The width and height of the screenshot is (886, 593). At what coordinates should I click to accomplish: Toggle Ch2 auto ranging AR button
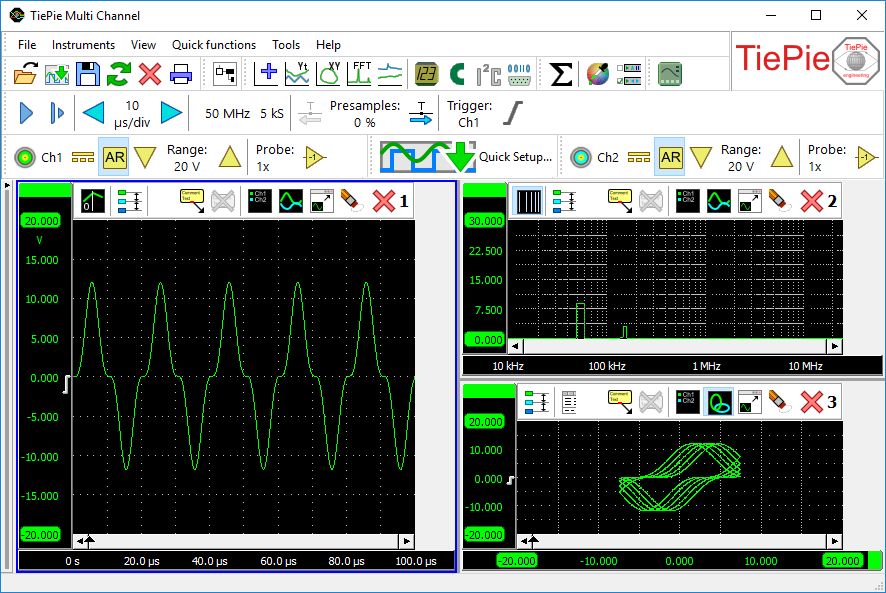point(670,157)
